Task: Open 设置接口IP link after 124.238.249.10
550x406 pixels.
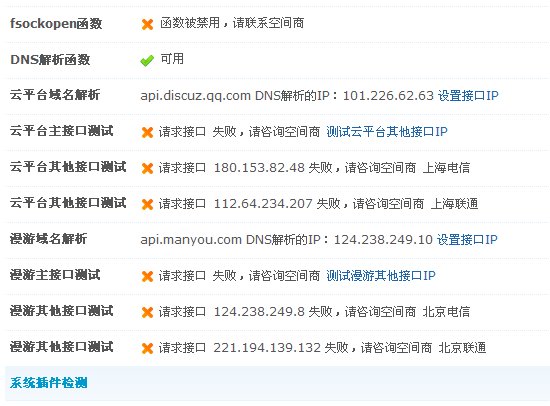Action: (467, 240)
